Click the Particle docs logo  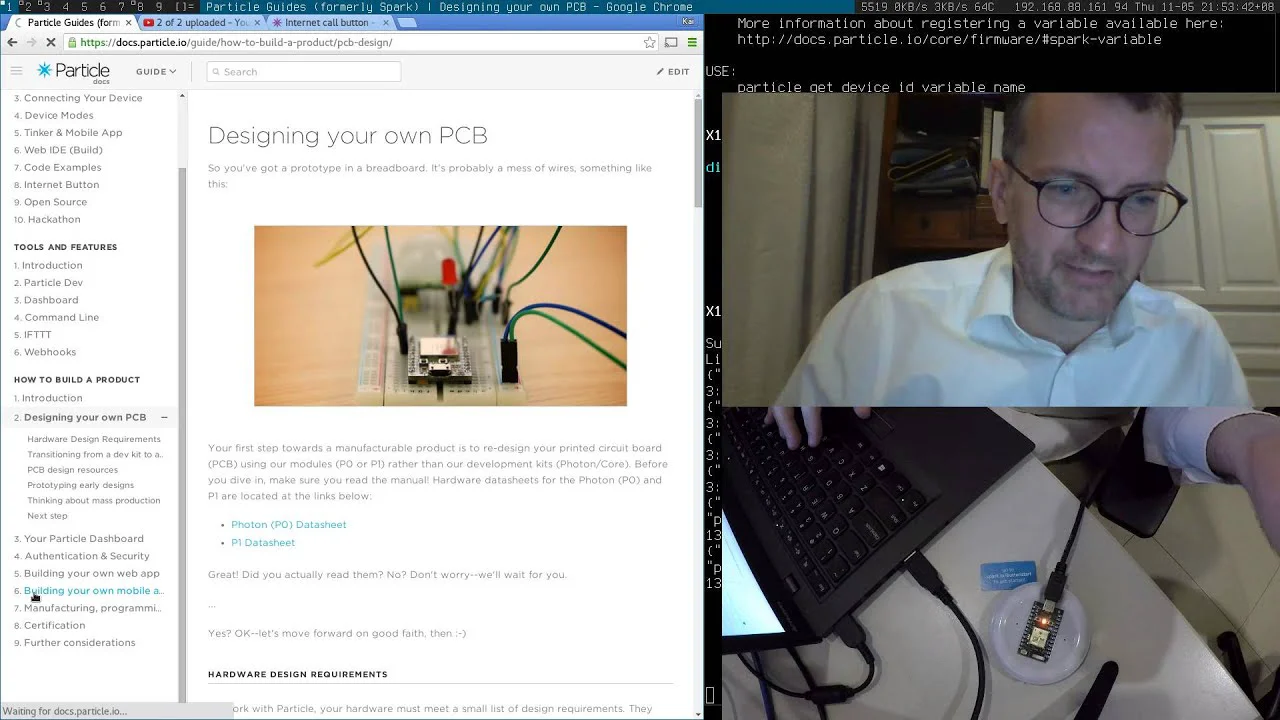[73, 71]
